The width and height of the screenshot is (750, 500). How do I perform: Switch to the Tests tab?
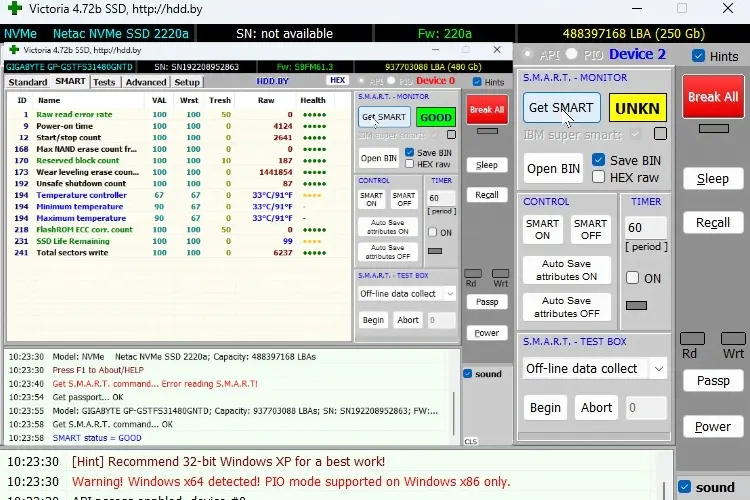(x=104, y=82)
